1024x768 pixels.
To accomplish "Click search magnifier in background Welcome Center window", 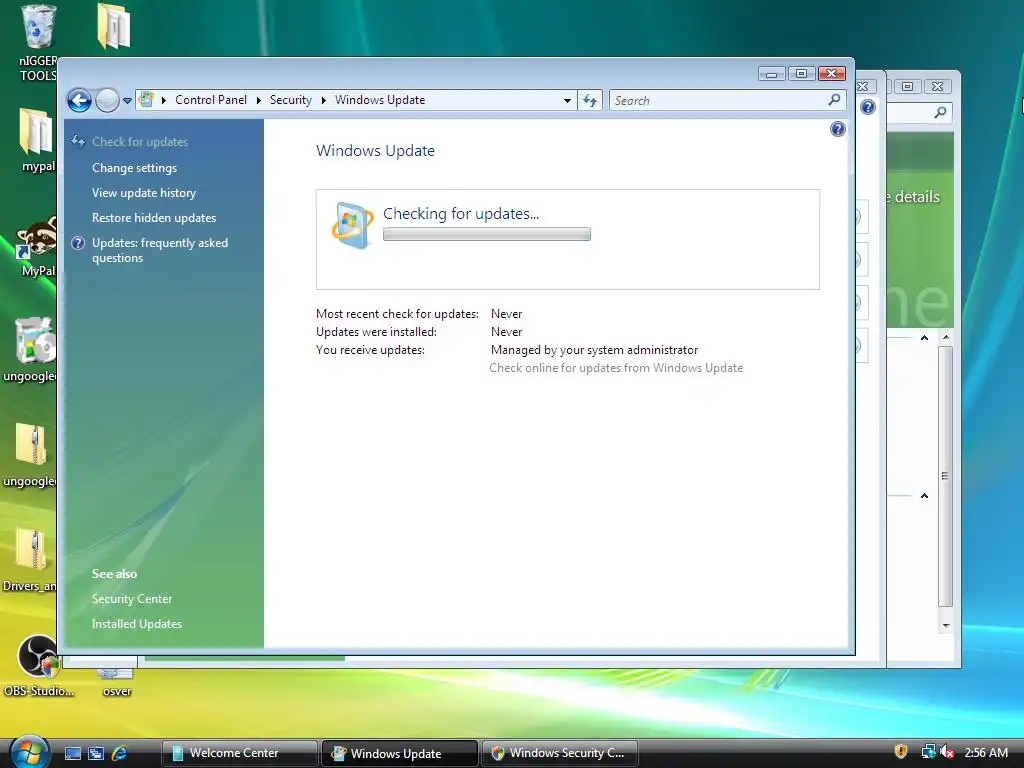I will (940, 112).
